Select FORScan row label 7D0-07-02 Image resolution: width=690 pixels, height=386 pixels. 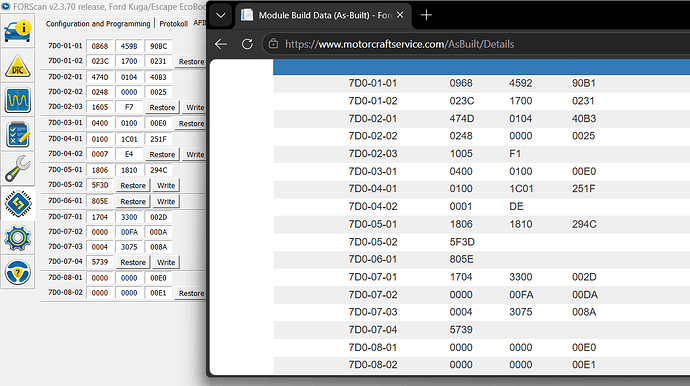click(x=65, y=232)
